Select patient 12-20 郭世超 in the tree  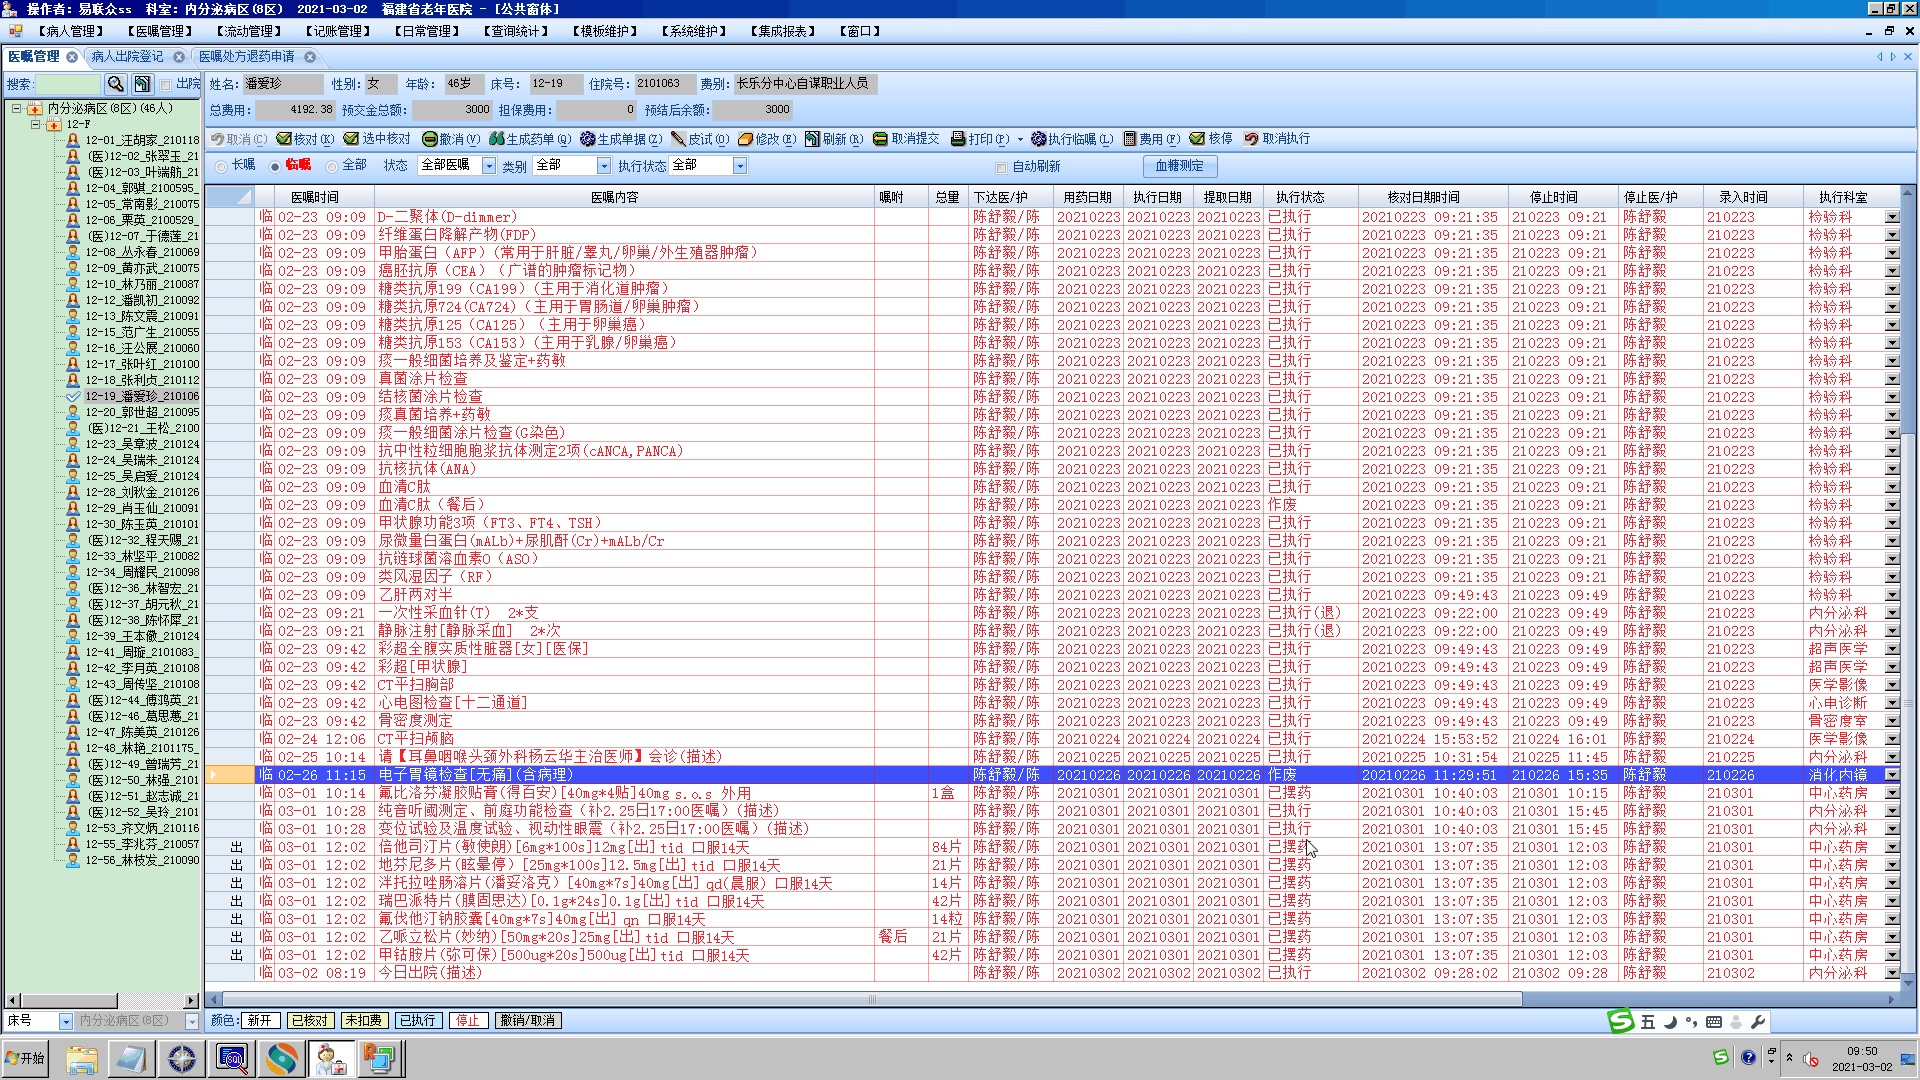click(140, 412)
